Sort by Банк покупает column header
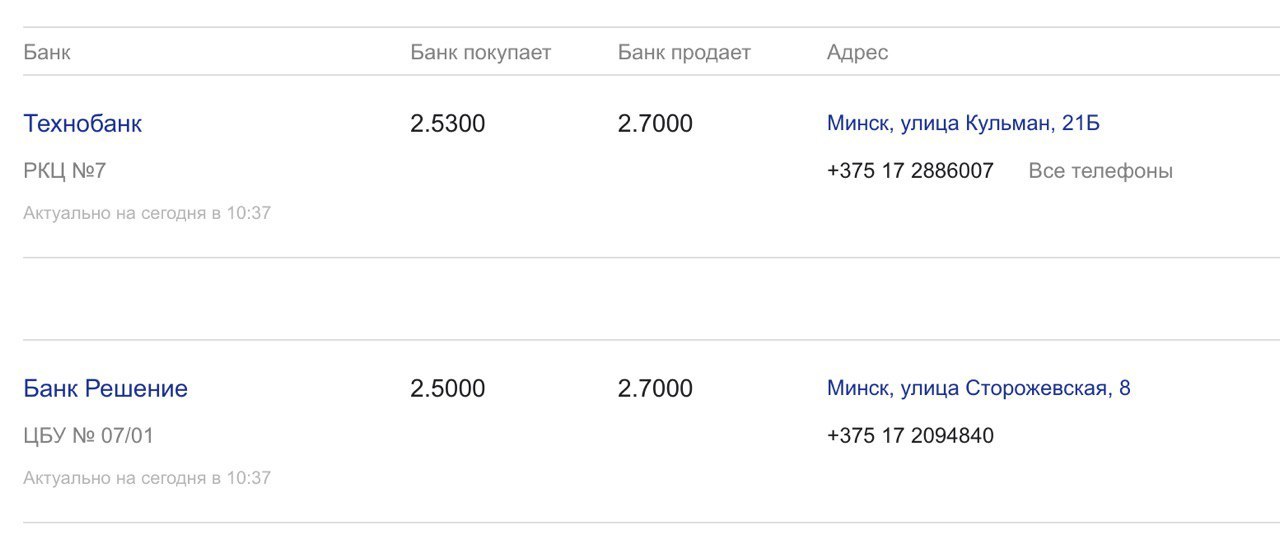Screen dimensions: 1280x535 (480, 52)
